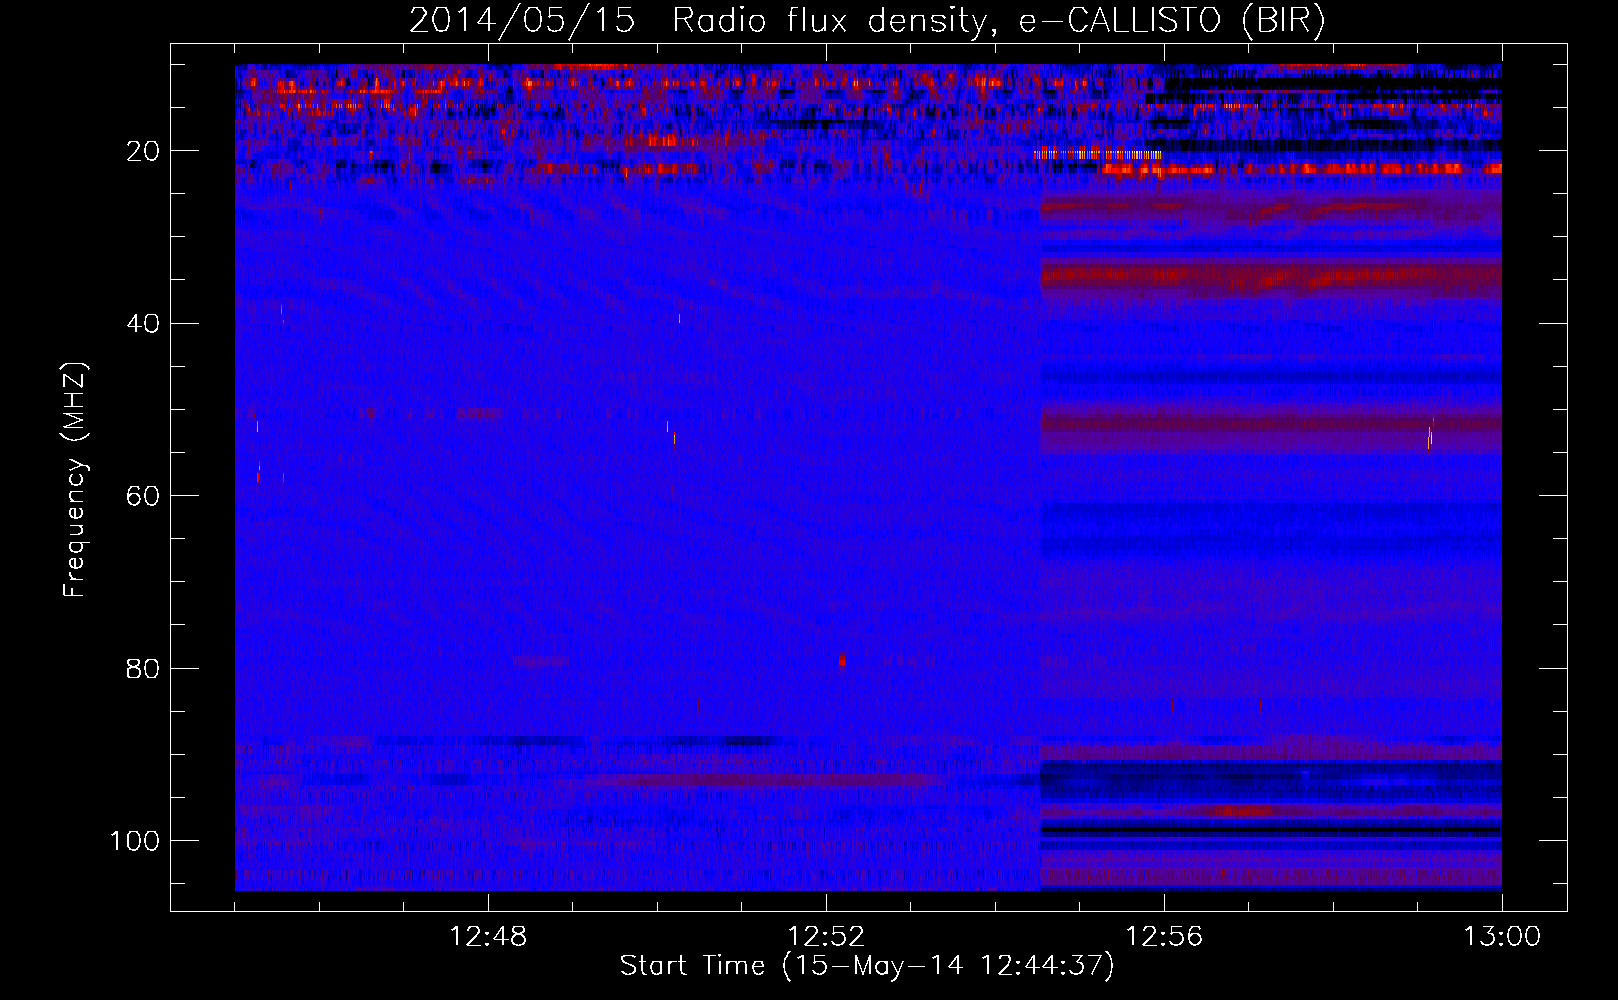Click the '60' frequency tick label
The width and height of the screenshot is (1618, 1000).
coord(144,496)
